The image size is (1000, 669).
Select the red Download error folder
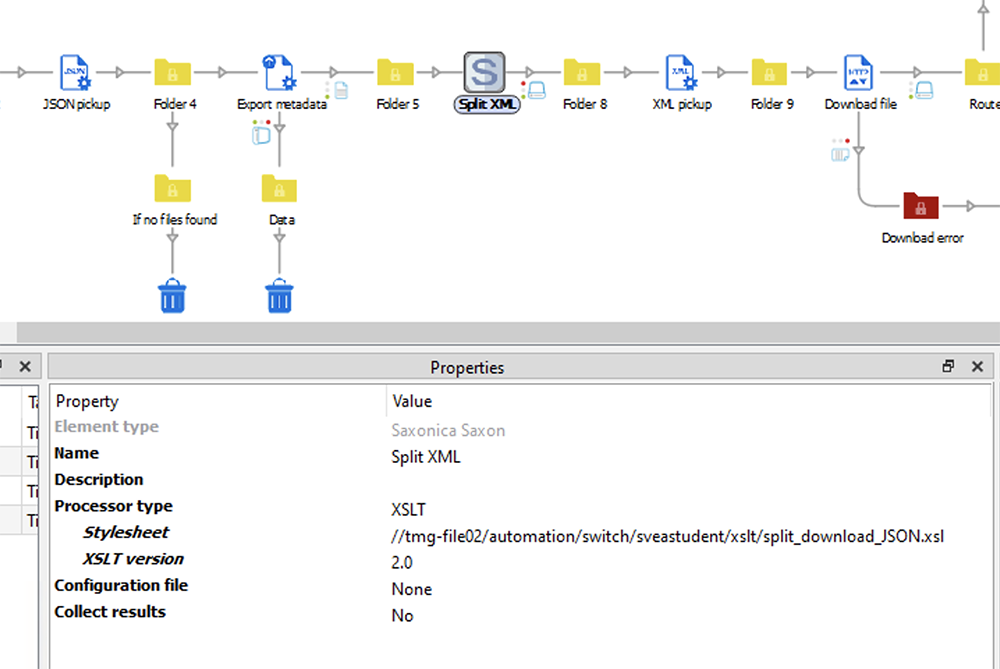[x=920, y=207]
